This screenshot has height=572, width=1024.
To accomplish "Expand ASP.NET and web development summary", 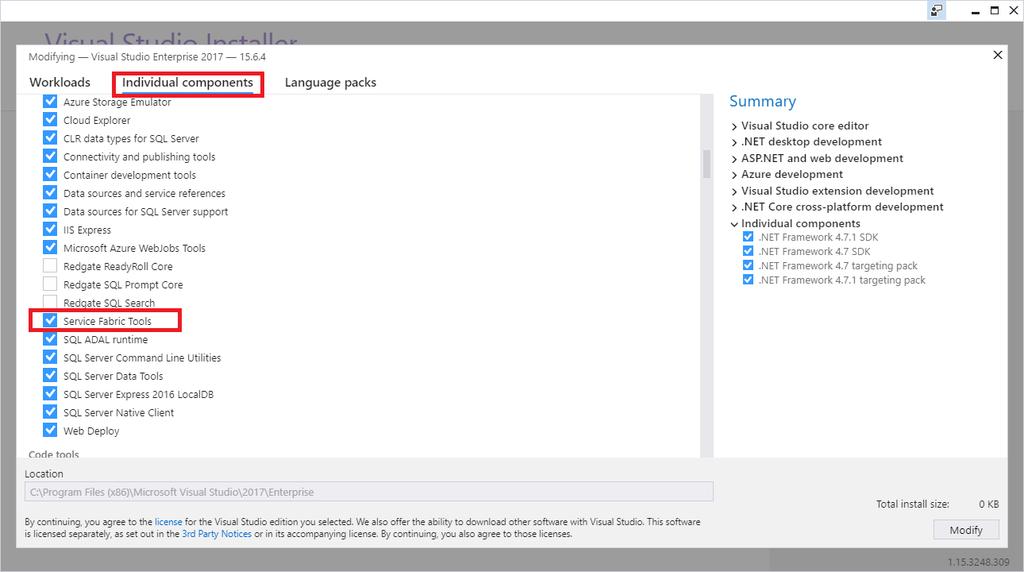I will [734, 159].
